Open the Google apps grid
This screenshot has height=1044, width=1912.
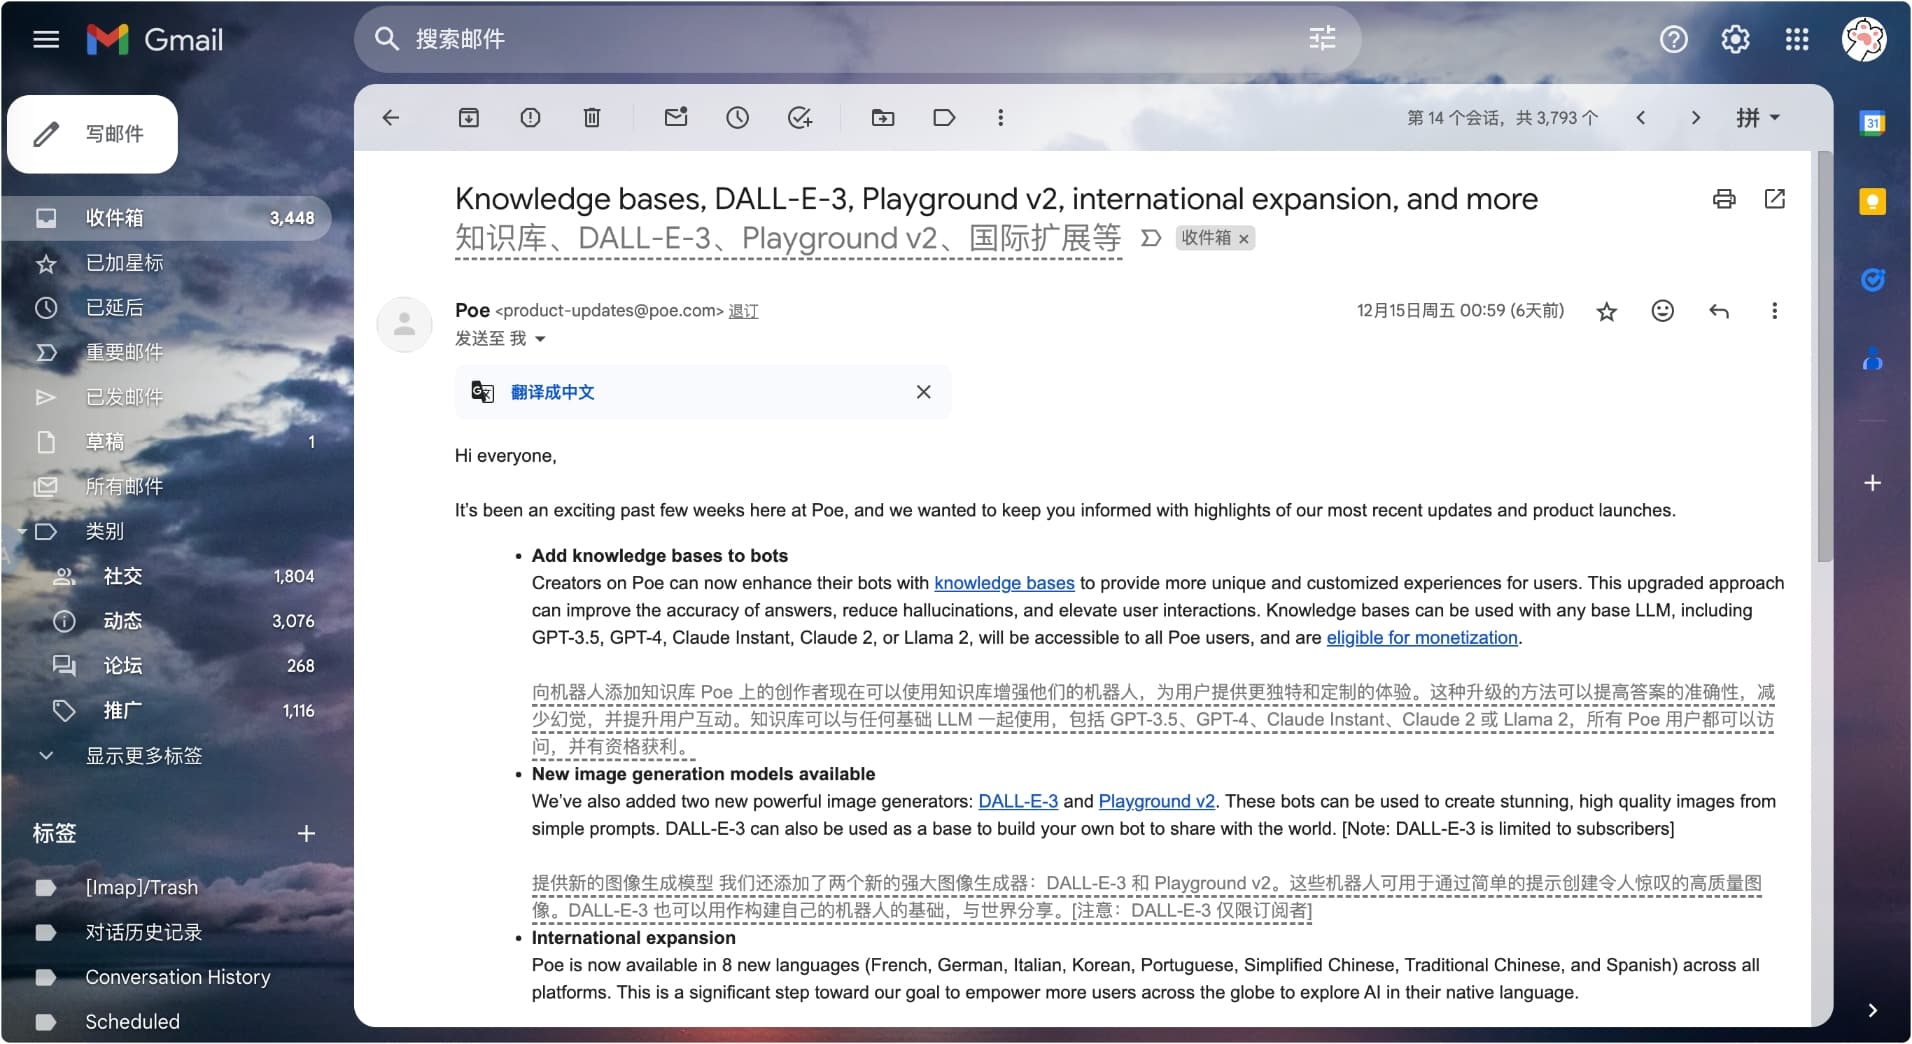pyautogui.click(x=1797, y=39)
